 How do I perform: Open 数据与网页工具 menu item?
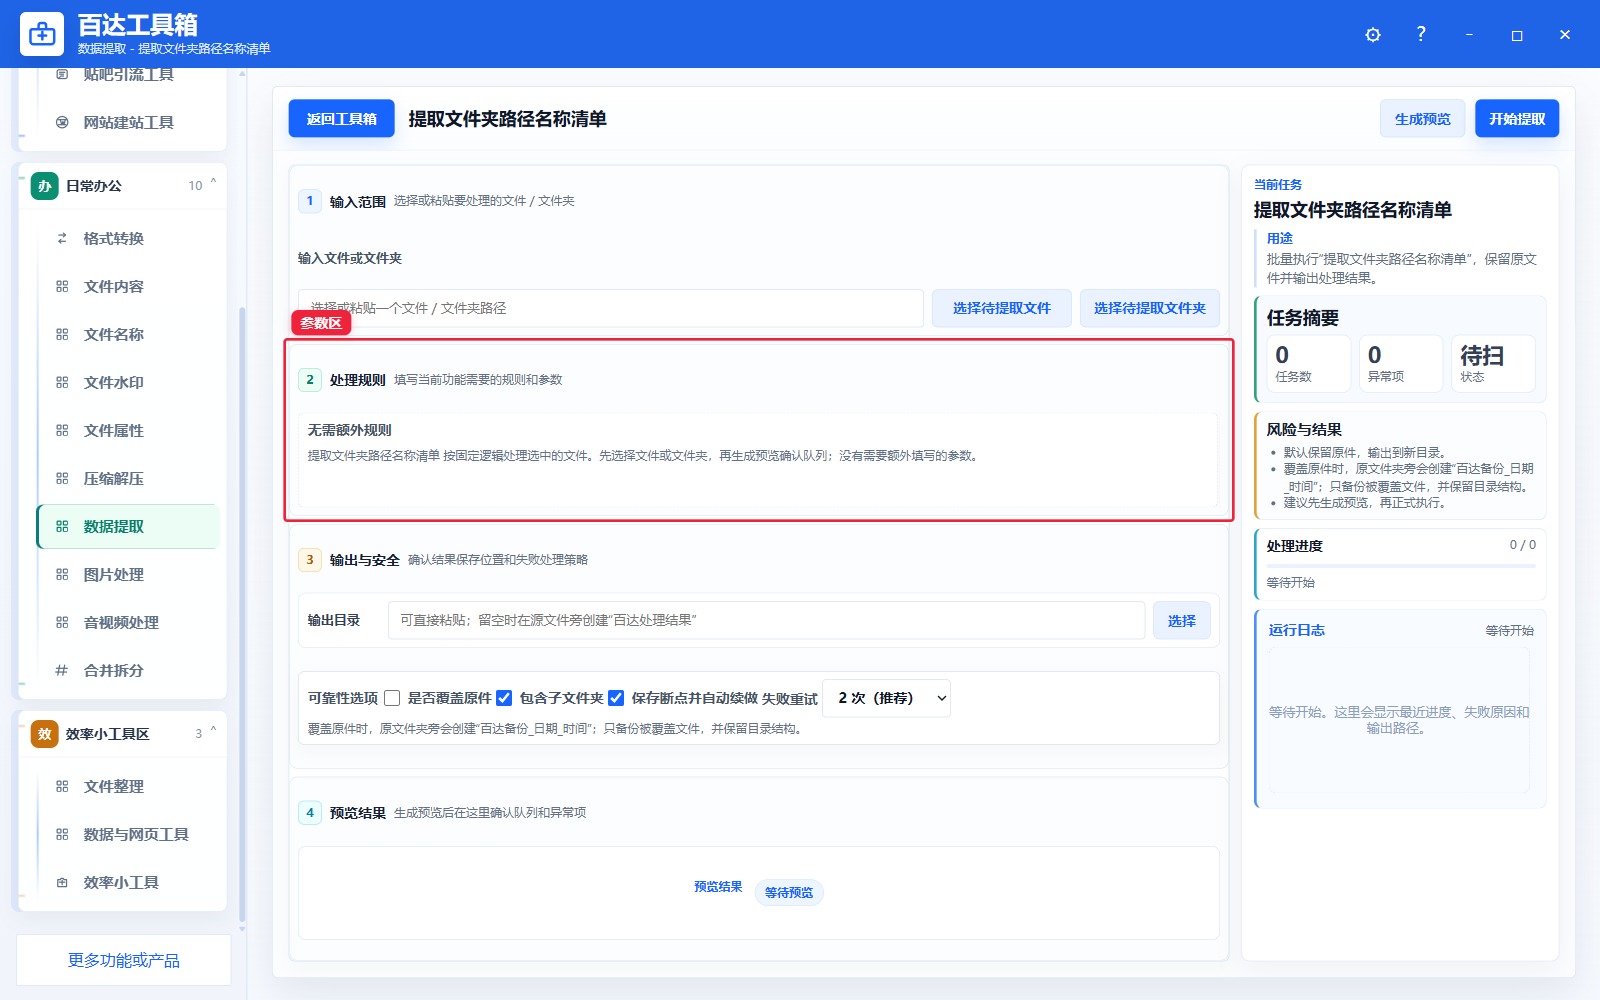tap(128, 834)
